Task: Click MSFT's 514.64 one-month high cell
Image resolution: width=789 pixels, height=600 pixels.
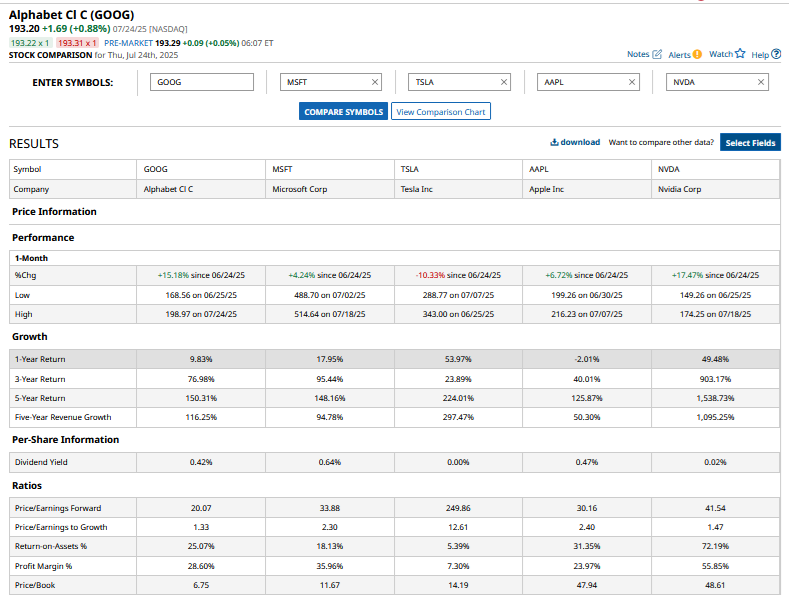Action: coord(330,314)
